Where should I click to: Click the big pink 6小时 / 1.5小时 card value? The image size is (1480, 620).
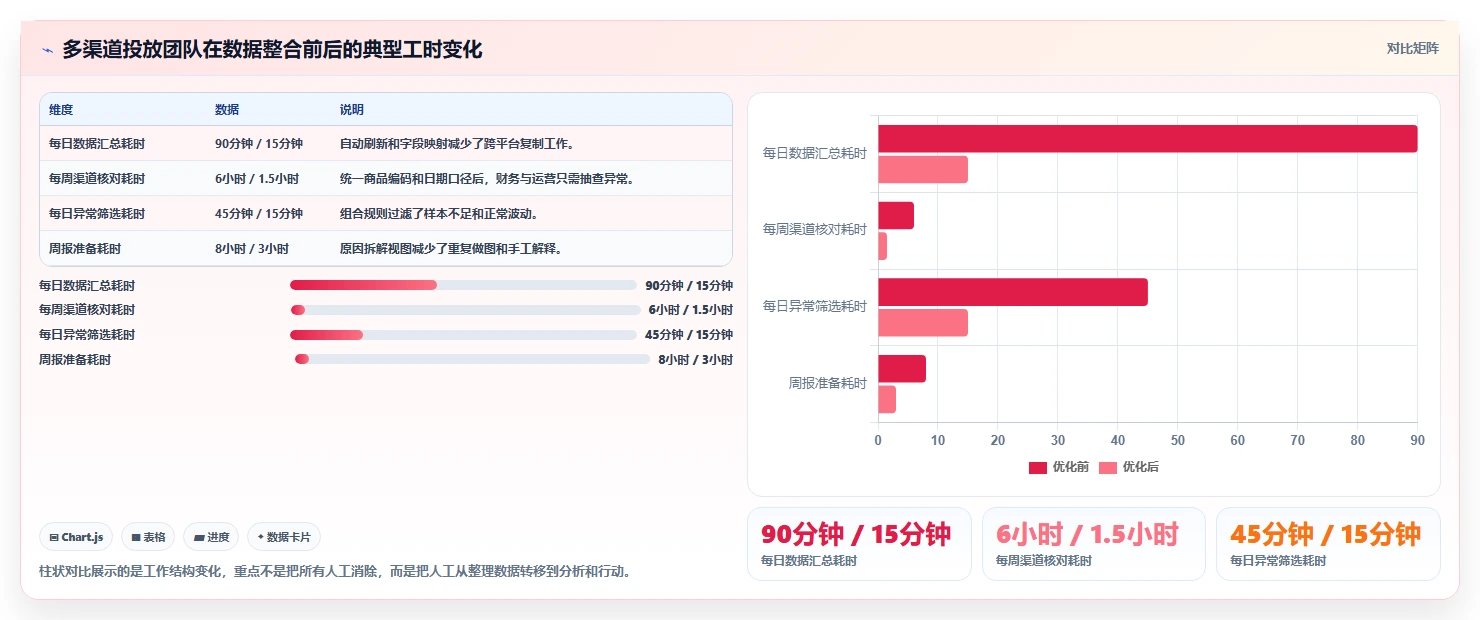pyautogui.click(x=1088, y=534)
